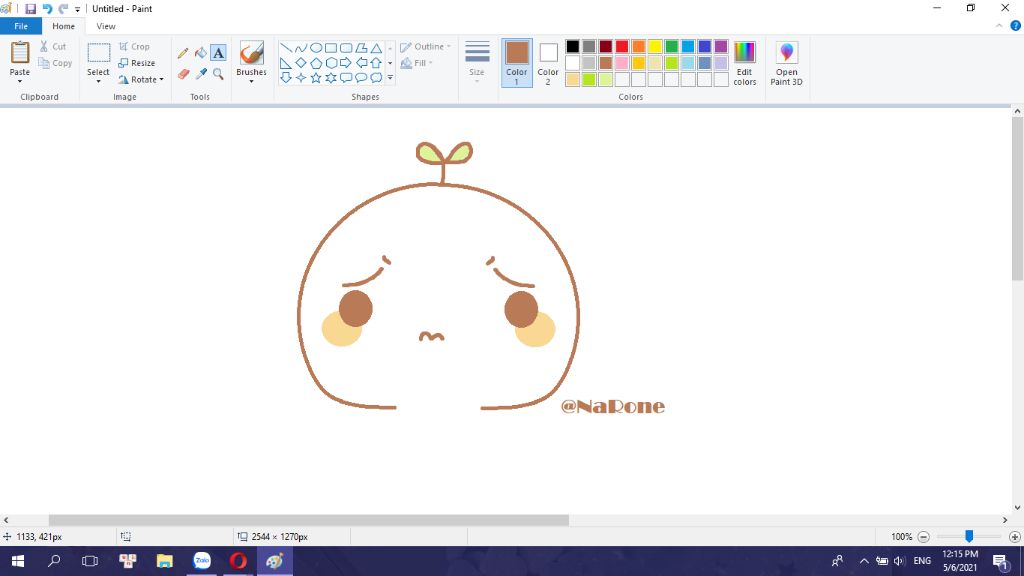Pick the red color swatch
Viewport: 1024px width, 576px height.
[622, 46]
